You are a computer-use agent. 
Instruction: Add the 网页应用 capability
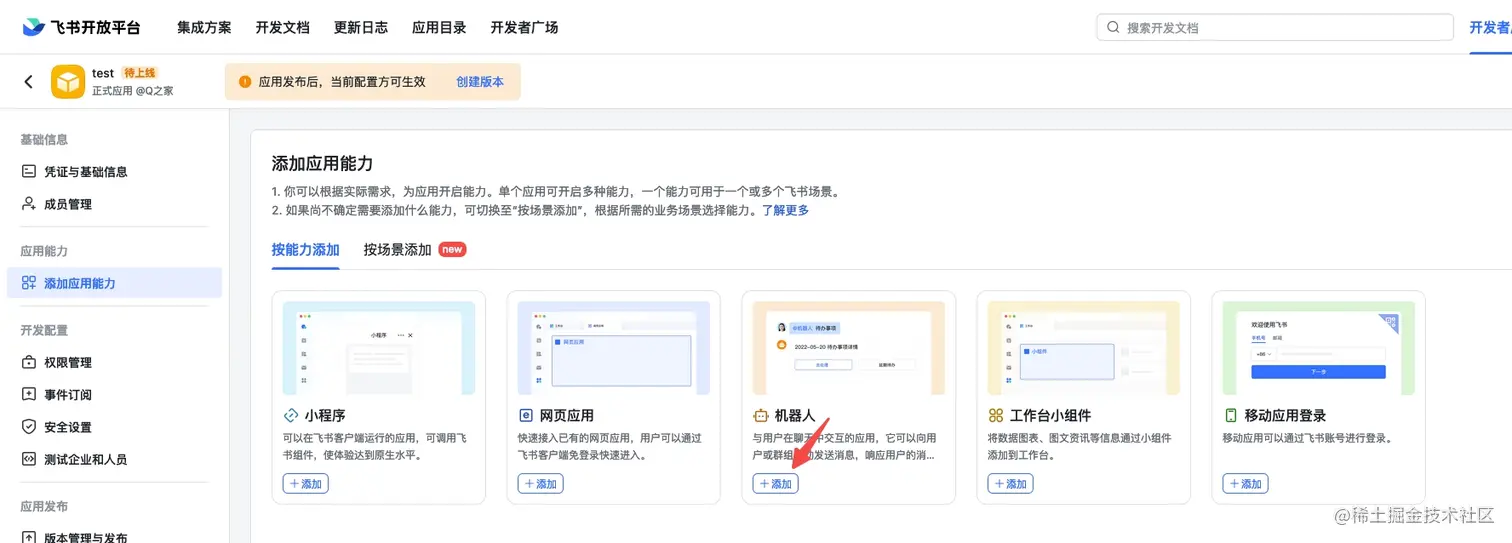coord(541,484)
